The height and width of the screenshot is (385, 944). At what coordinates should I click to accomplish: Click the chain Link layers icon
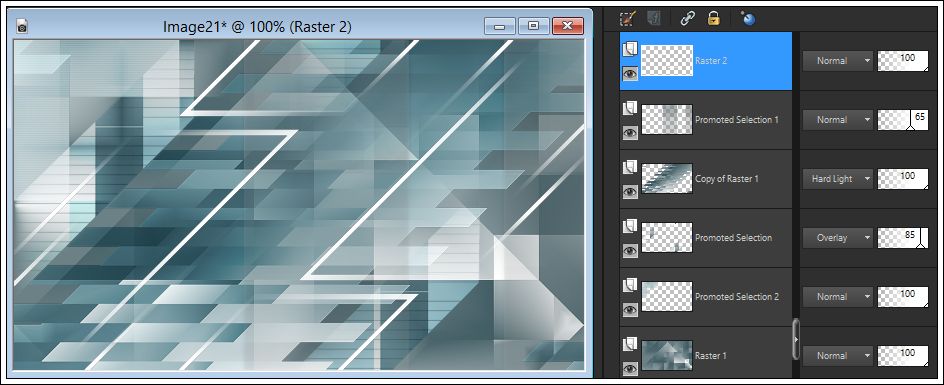687,19
